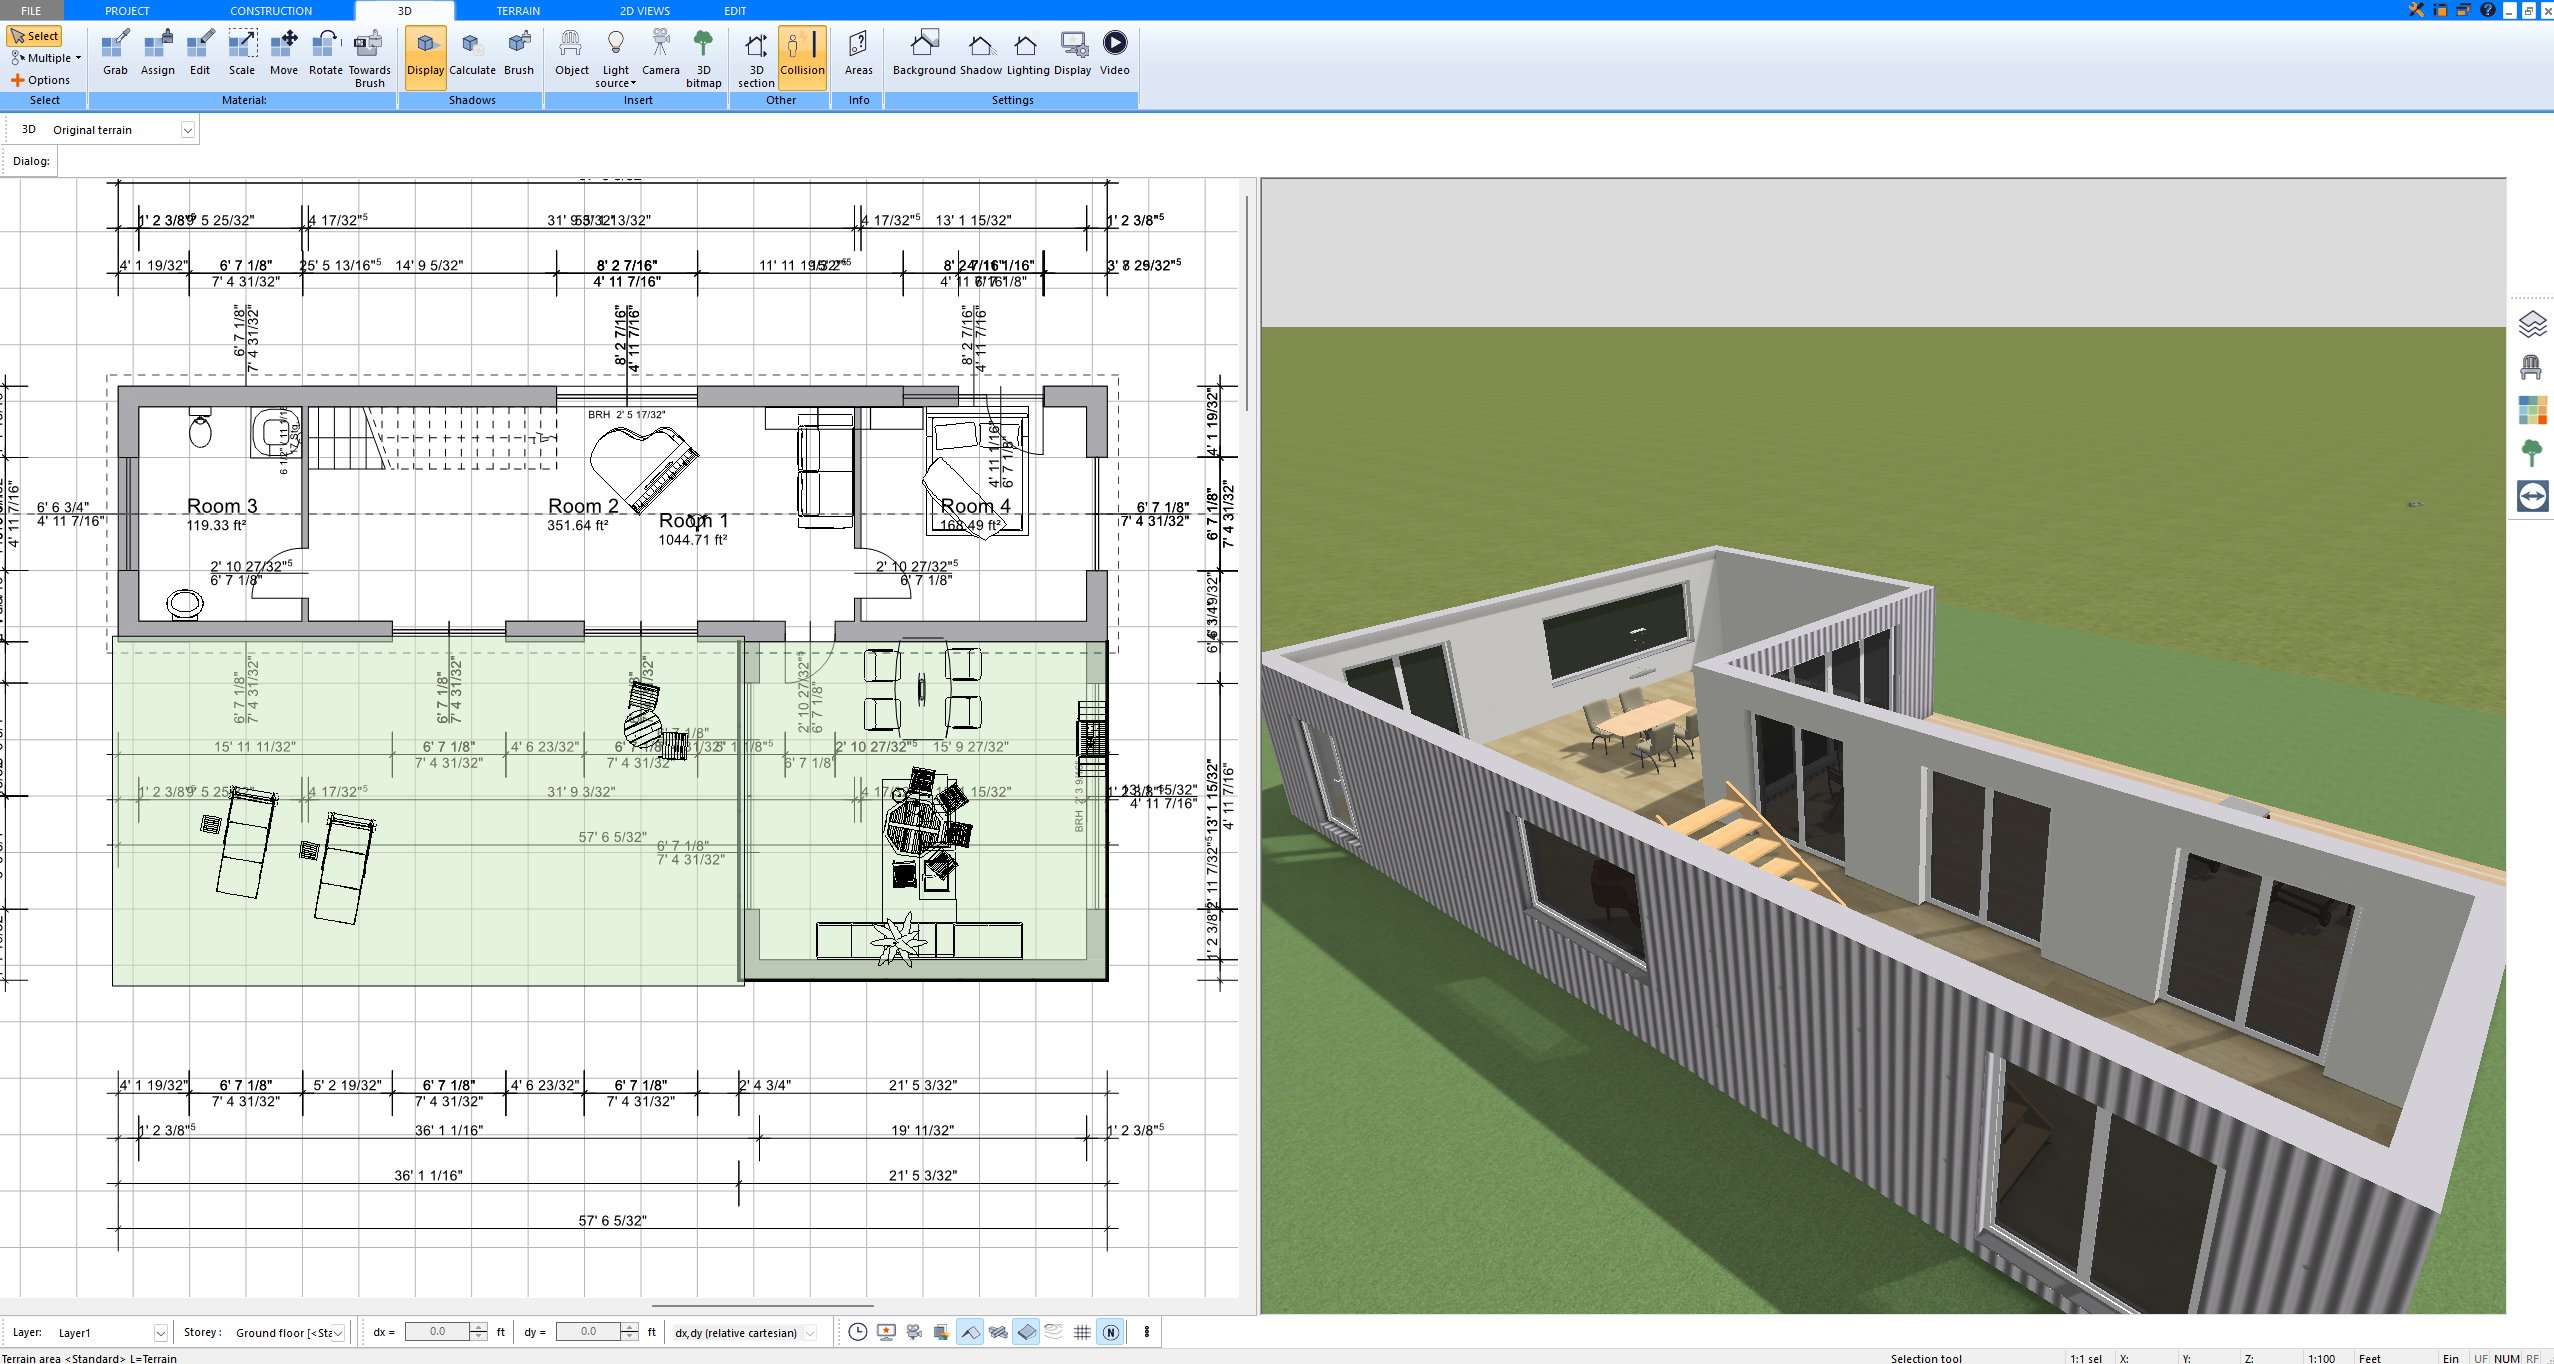Open Display settings in Settings group
Image resolution: width=2554 pixels, height=1364 pixels.
(x=1072, y=53)
